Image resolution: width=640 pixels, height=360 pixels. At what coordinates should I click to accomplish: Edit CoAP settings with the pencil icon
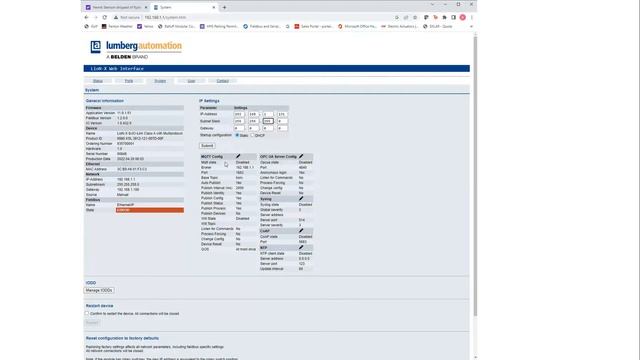(x=301, y=231)
